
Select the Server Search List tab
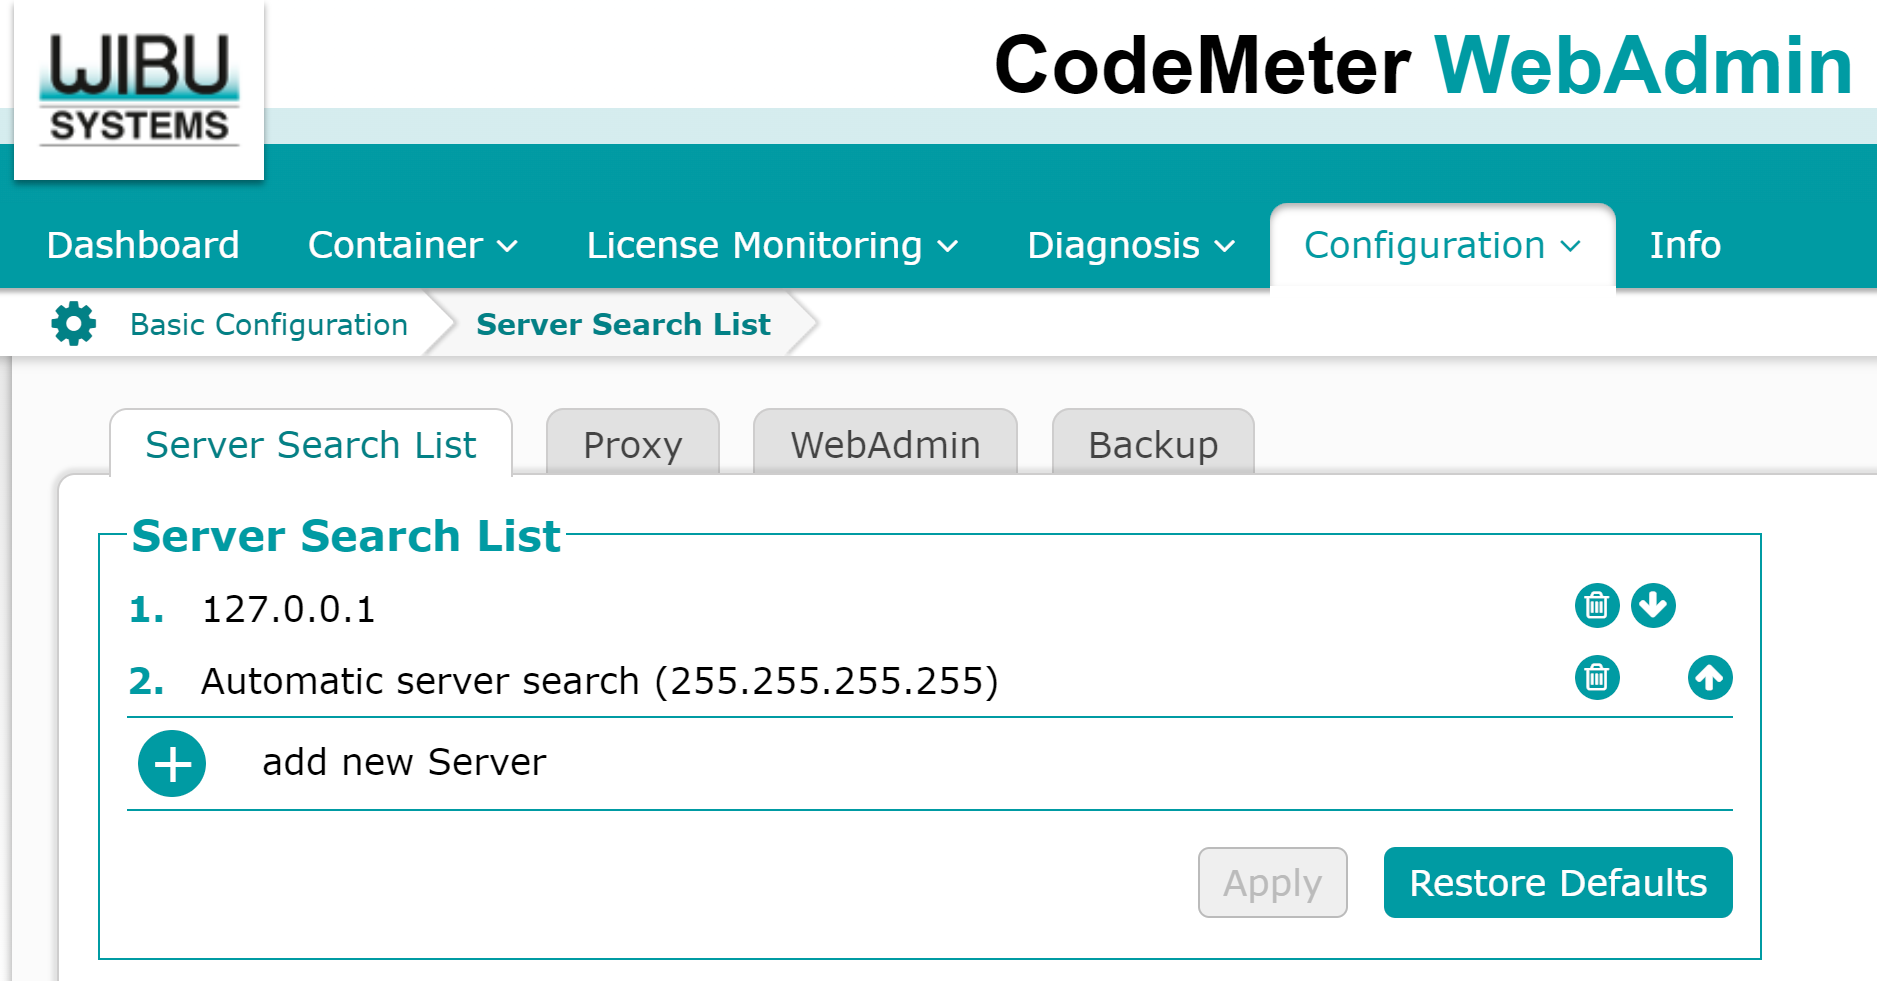point(311,445)
